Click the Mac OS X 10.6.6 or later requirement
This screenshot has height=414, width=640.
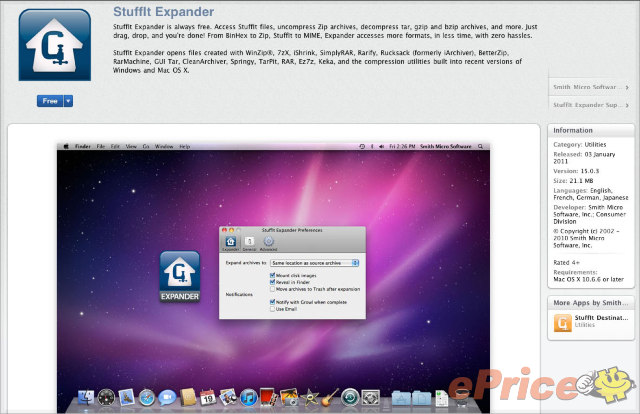tap(588, 279)
